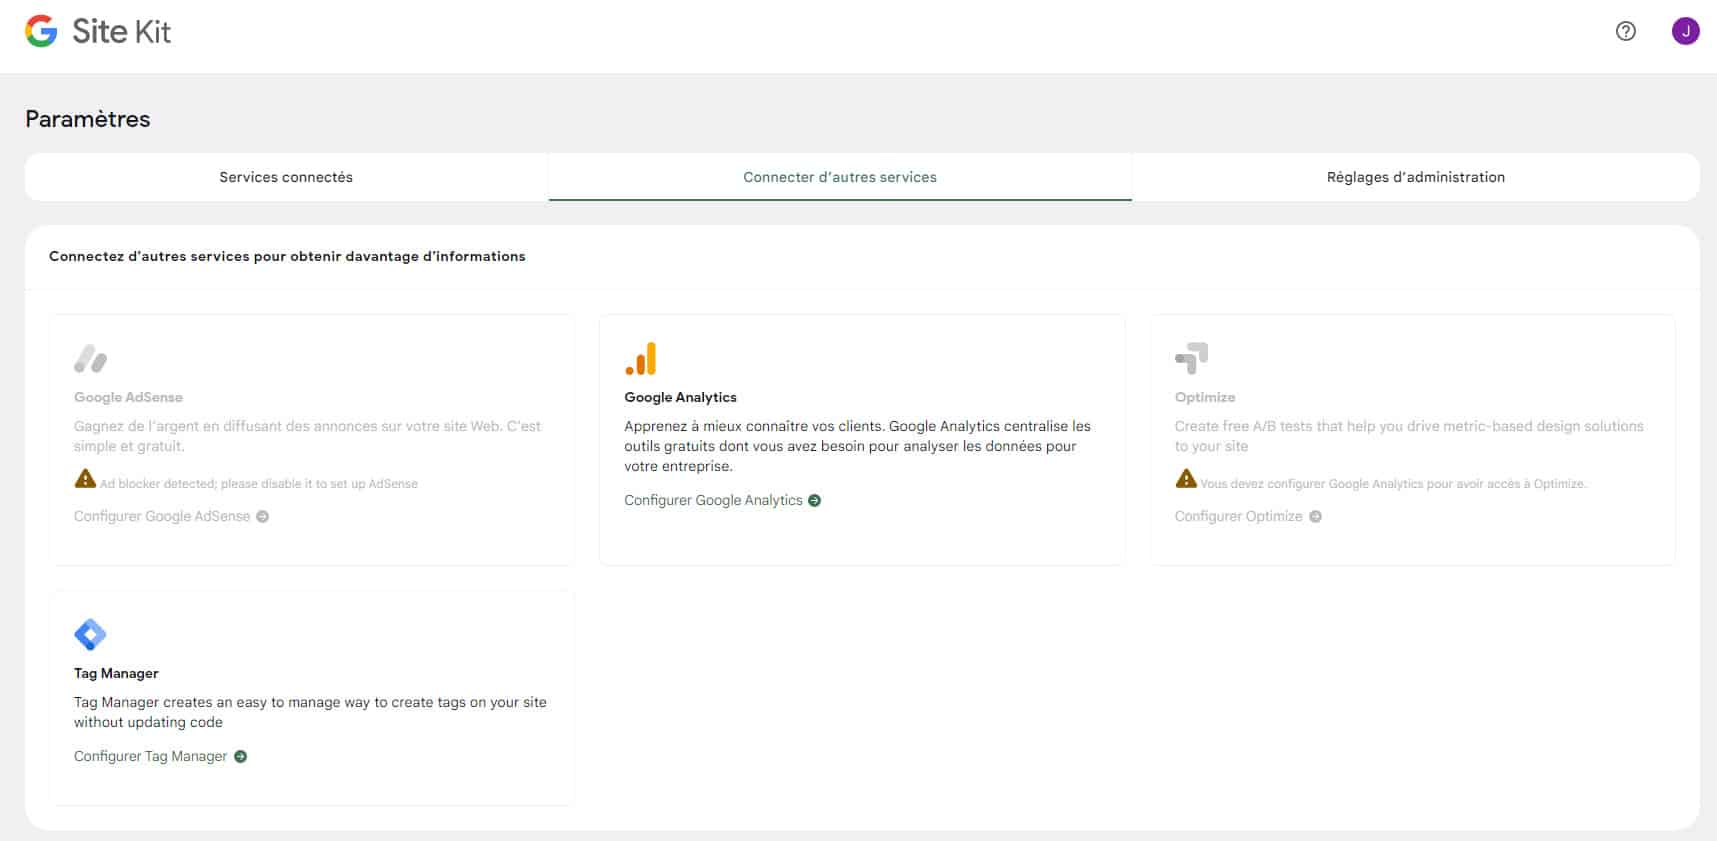Click arrow icon beside Configurer Tag Manager
This screenshot has height=841, width=1717.
pyautogui.click(x=240, y=757)
